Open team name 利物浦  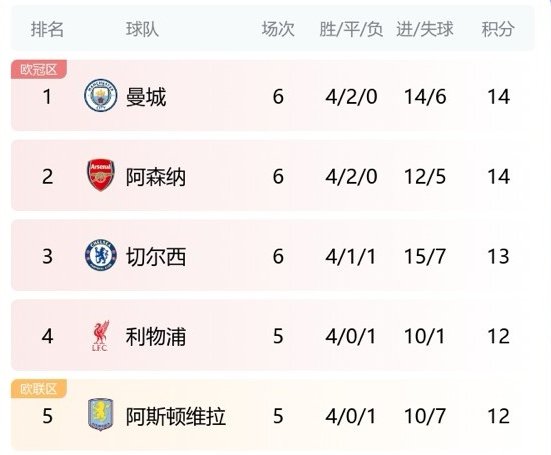click(156, 337)
